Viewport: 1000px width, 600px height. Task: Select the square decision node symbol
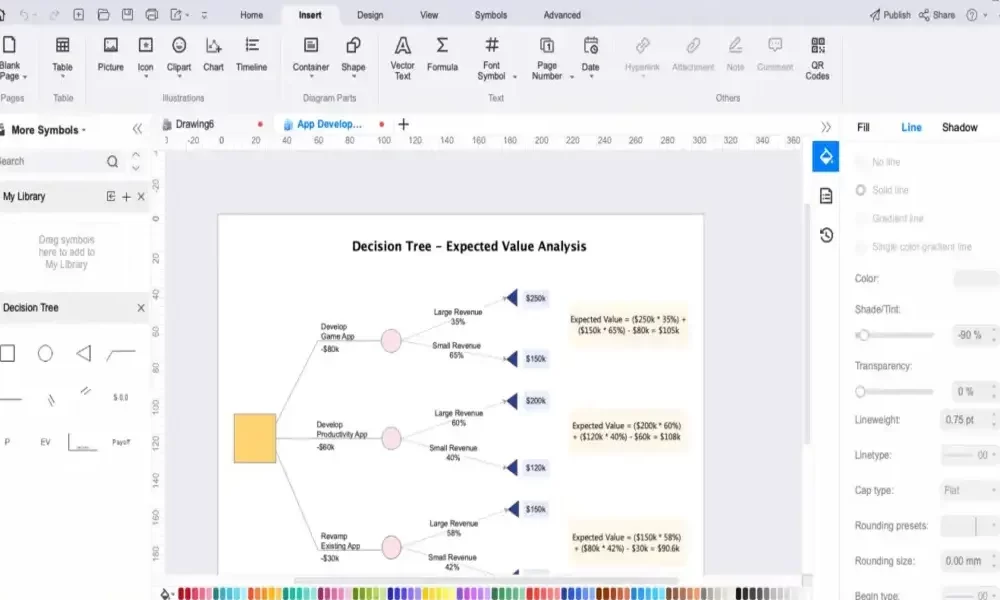pyautogui.click(x=7, y=353)
